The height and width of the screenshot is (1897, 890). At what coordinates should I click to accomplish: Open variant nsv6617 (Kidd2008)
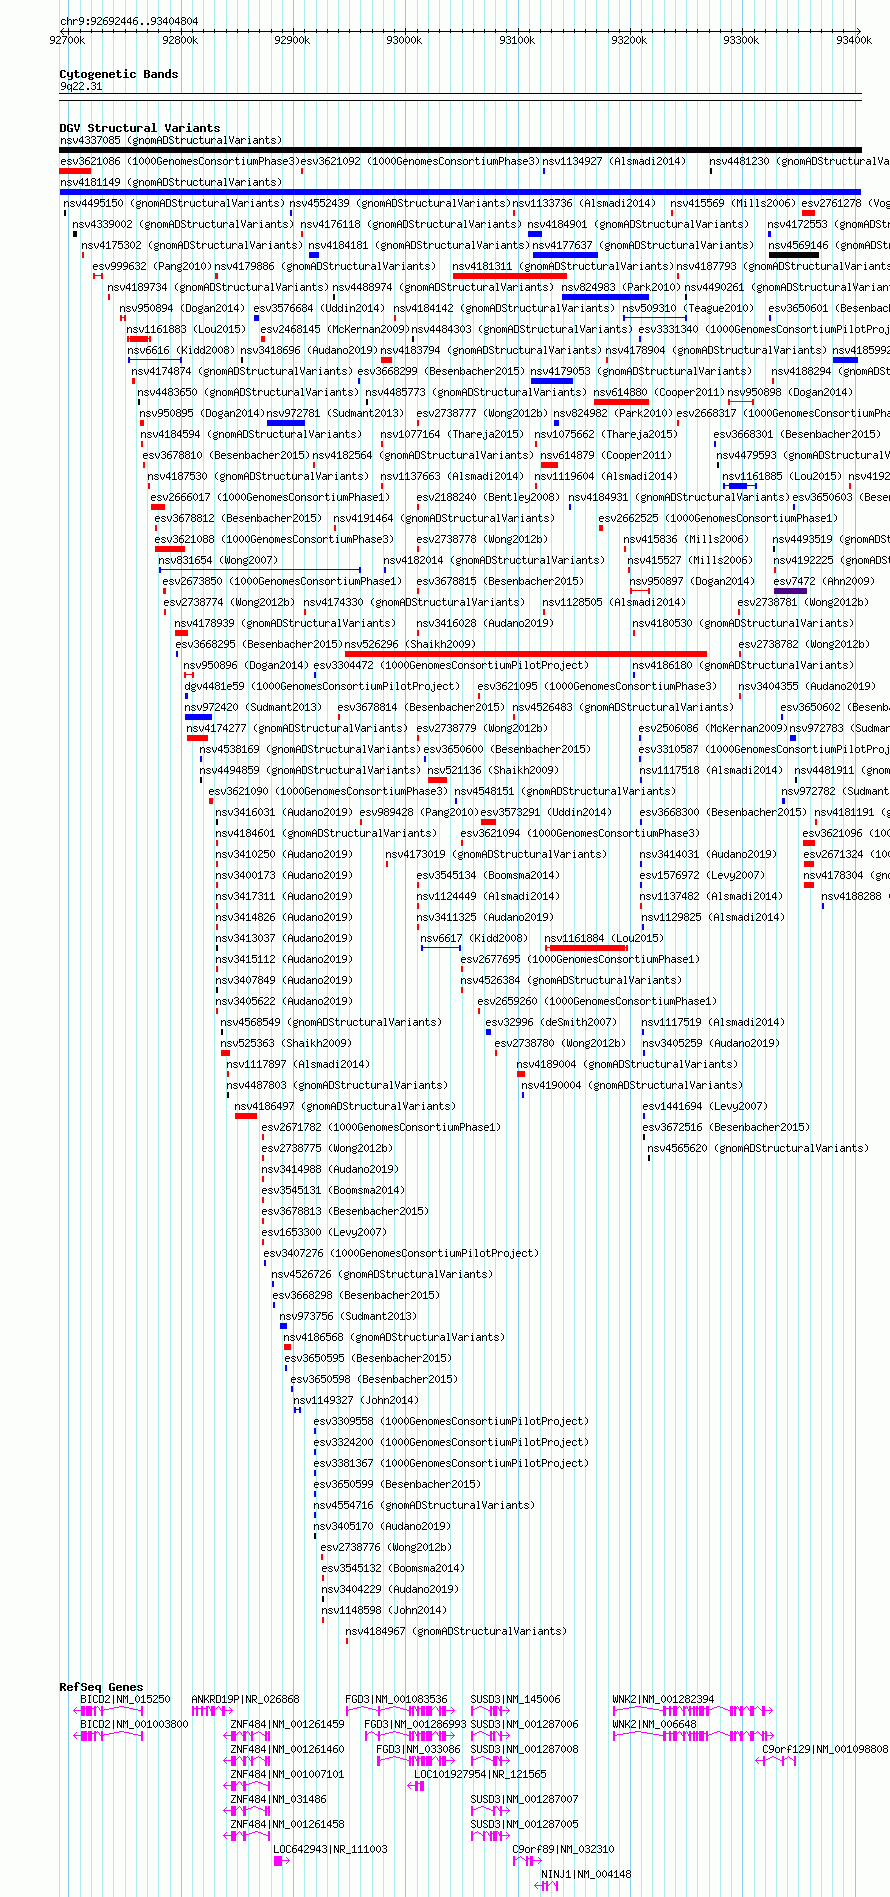point(474,938)
